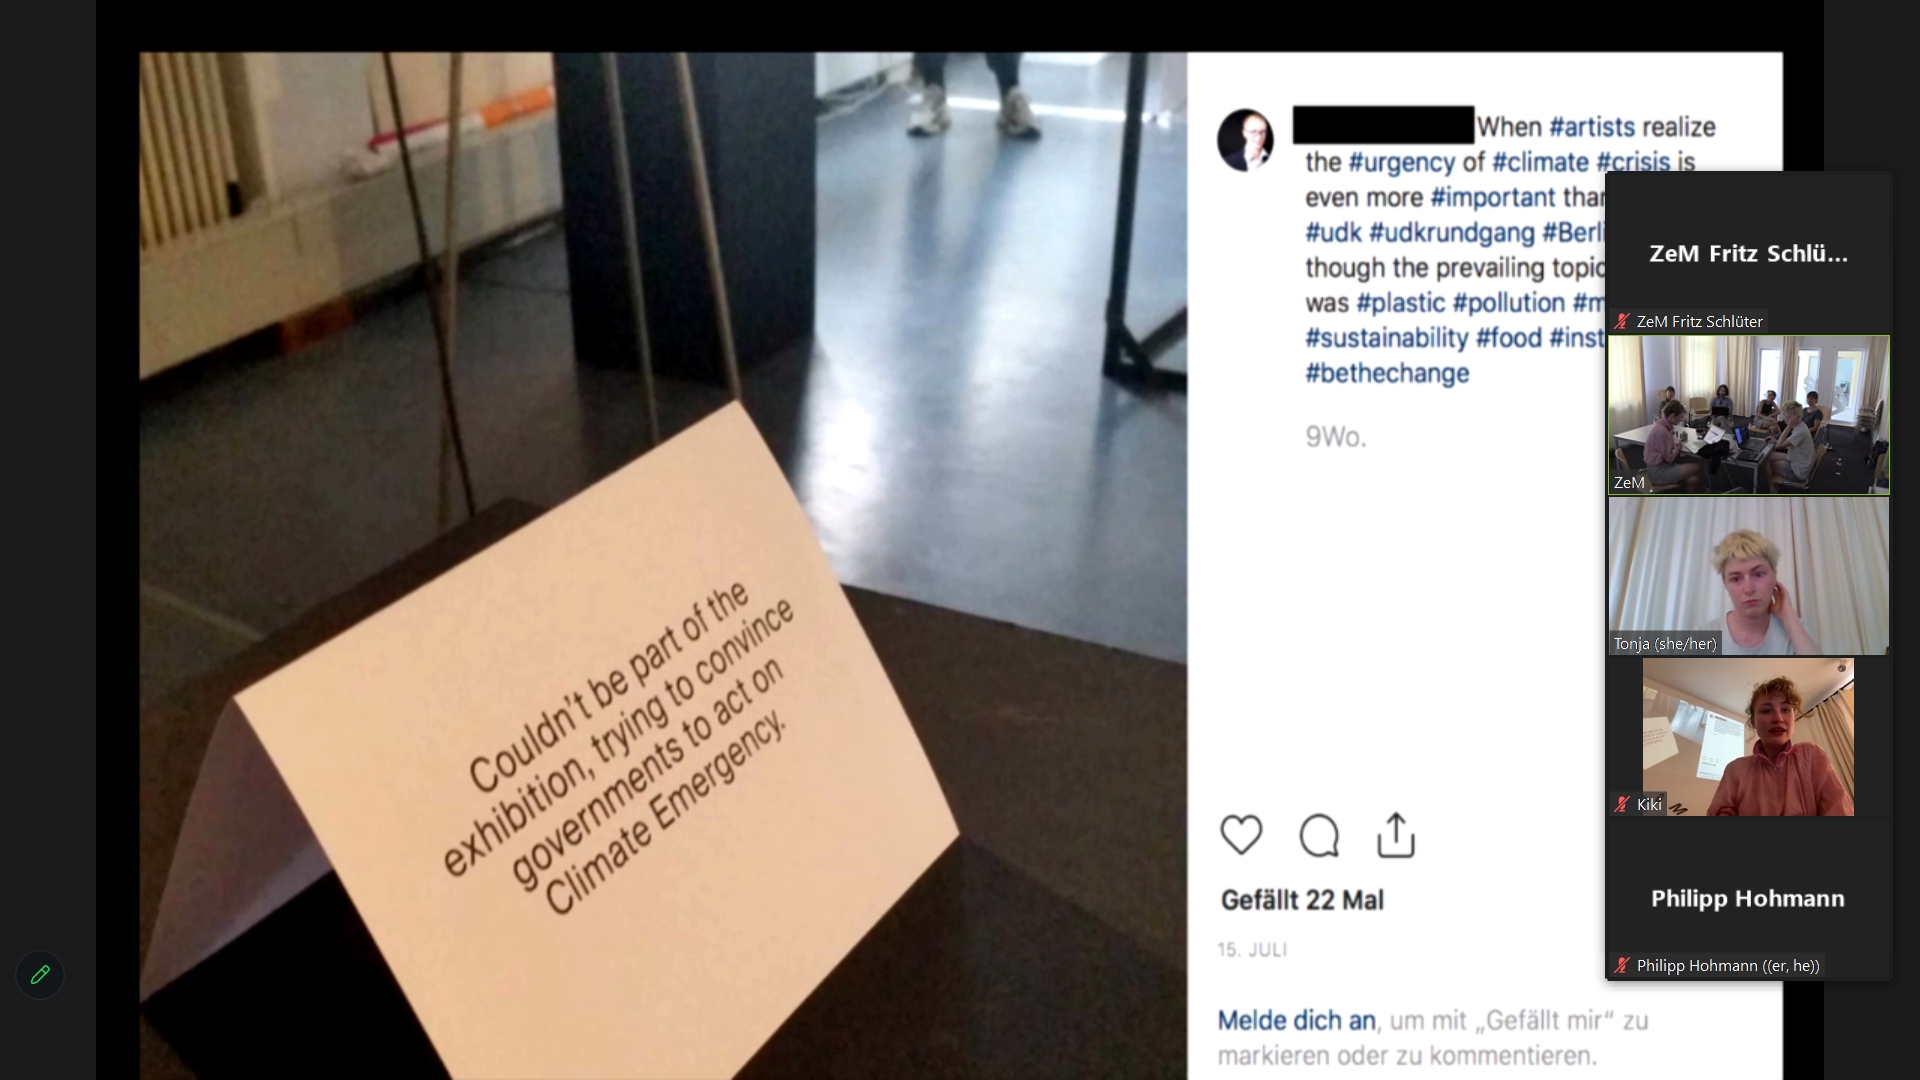Click the #udkrundgang hashtag
Image resolution: width=1920 pixels, height=1080 pixels.
pyautogui.click(x=1451, y=232)
